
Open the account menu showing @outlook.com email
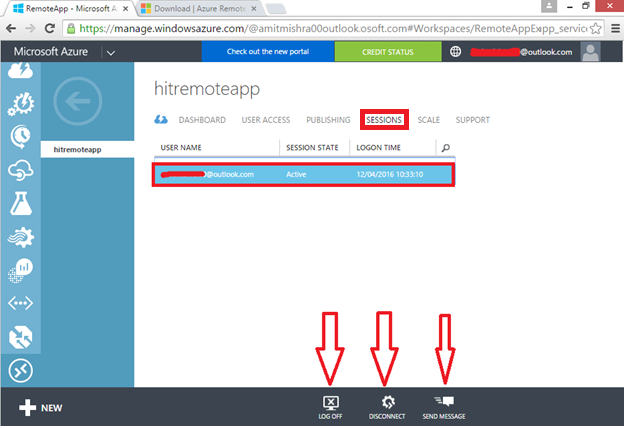click(521, 52)
